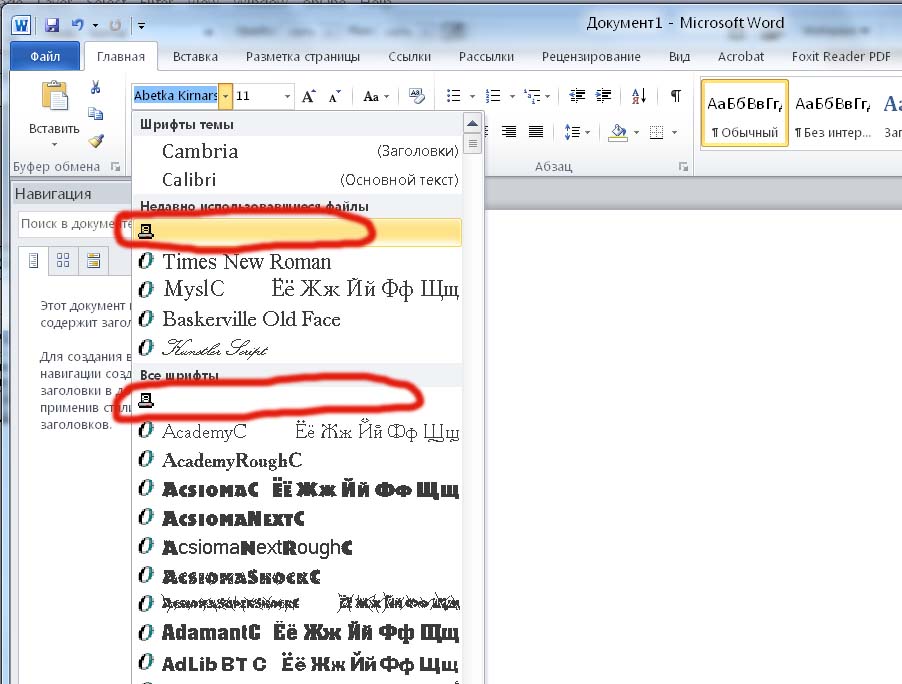Select the Рецензирование tab
This screenshot has width=902, height=684.
[591, 56]
